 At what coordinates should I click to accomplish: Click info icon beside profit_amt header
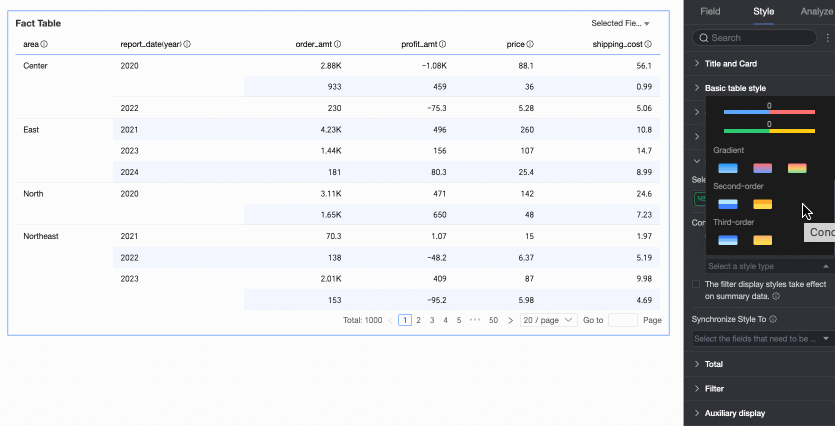click(x=443, y=45)
